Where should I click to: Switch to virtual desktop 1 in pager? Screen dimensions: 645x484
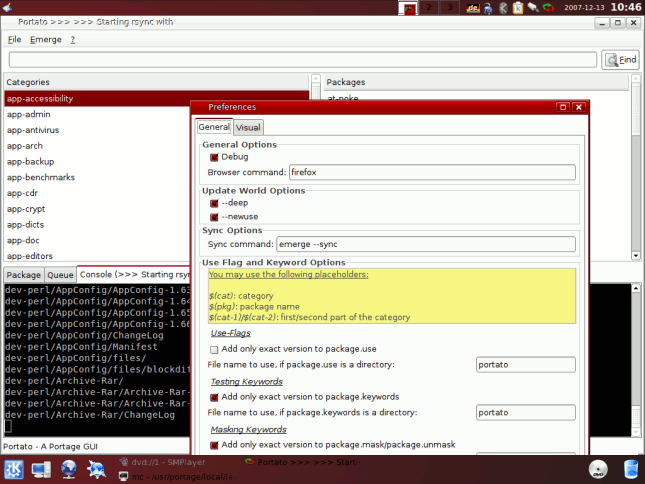(408, 8)
